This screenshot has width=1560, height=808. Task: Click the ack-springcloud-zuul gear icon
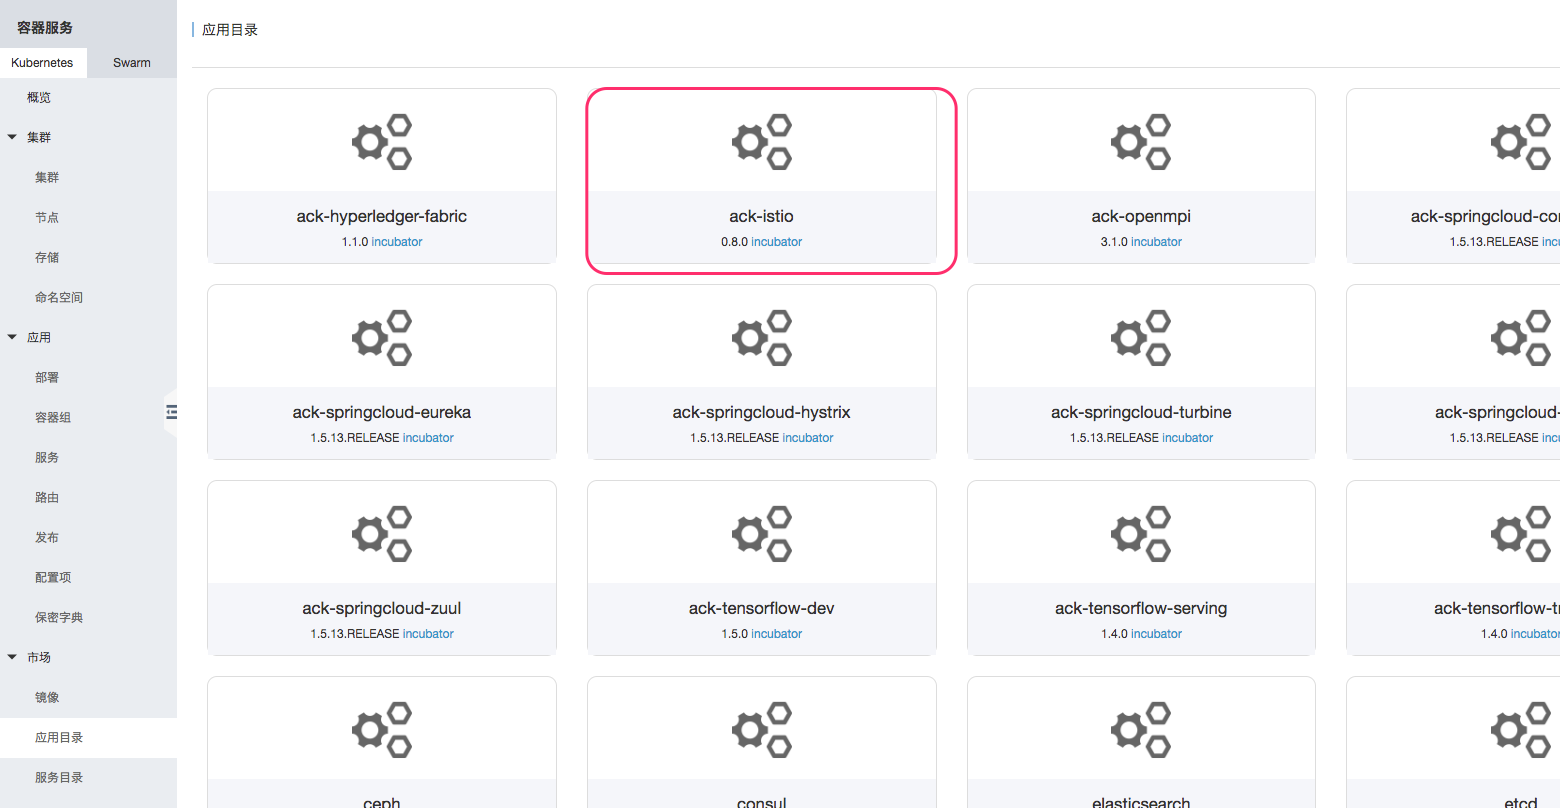[x=382, y=534]
